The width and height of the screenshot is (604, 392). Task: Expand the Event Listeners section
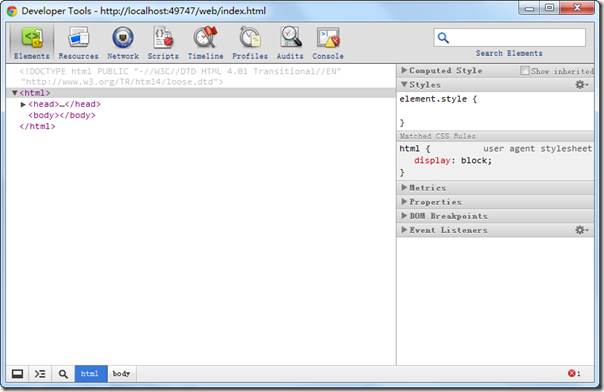[x=404, y=230]
